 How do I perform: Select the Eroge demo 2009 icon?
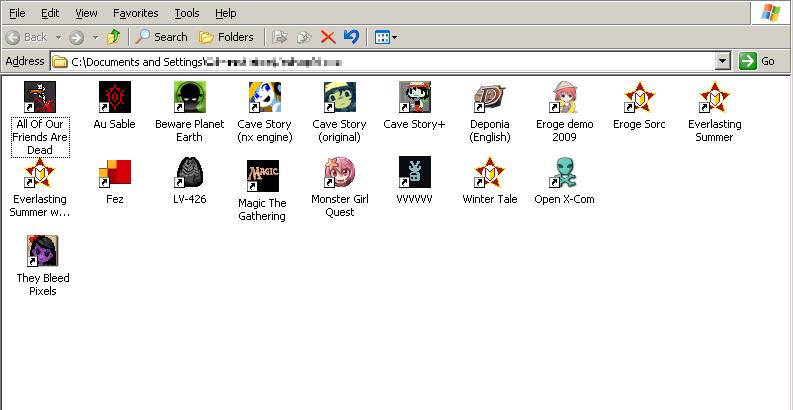[x=564, y=97]
